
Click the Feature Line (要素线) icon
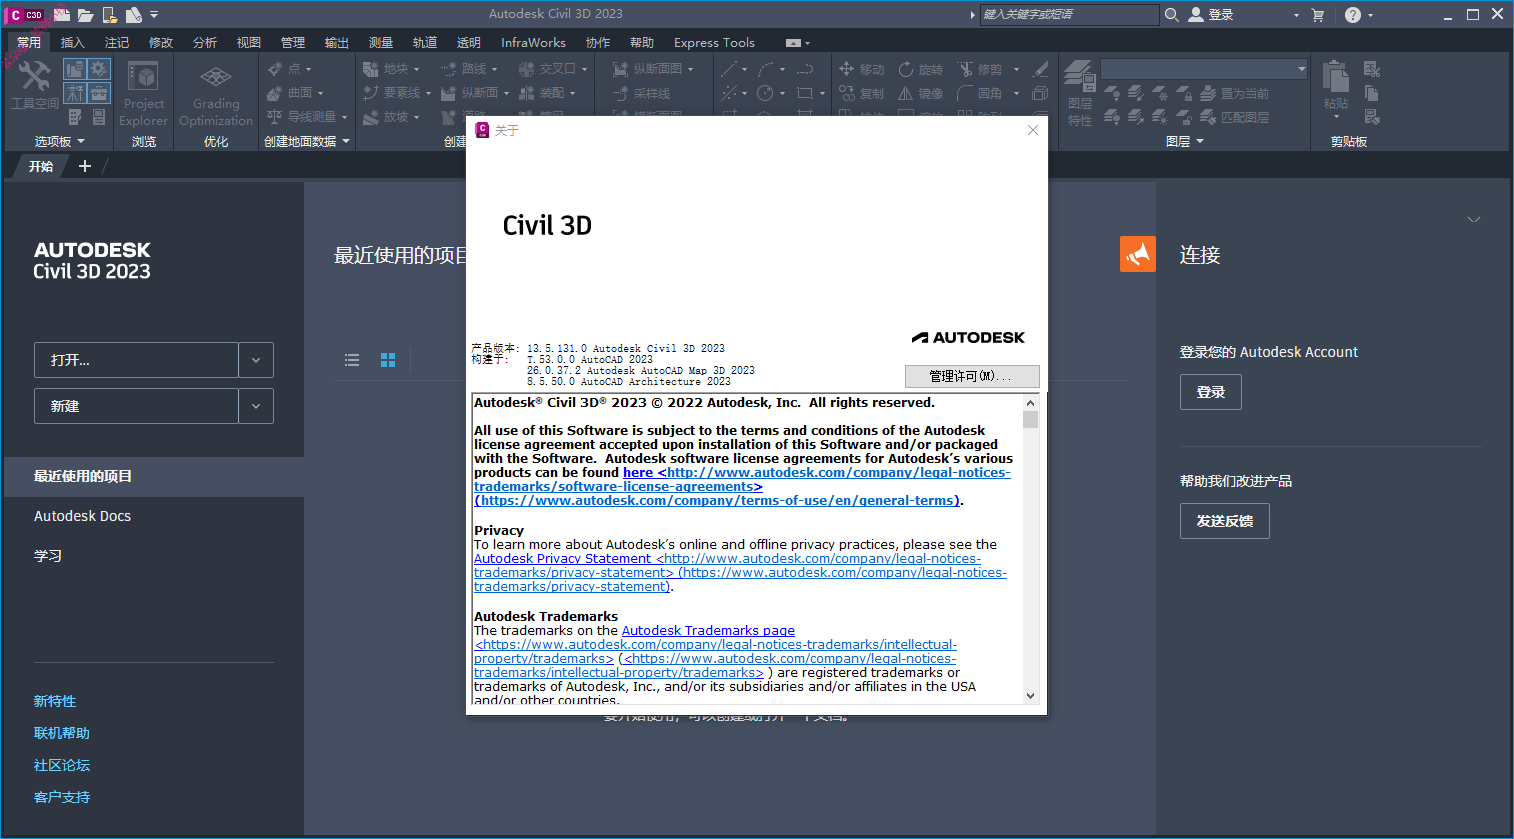371,93
